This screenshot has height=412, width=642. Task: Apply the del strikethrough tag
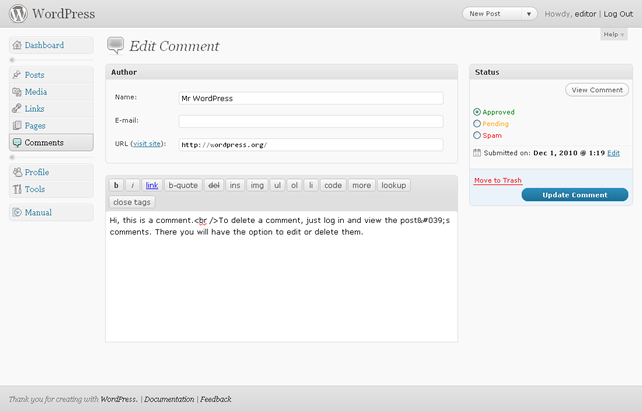pyautogui.click(x=214, y=185)
